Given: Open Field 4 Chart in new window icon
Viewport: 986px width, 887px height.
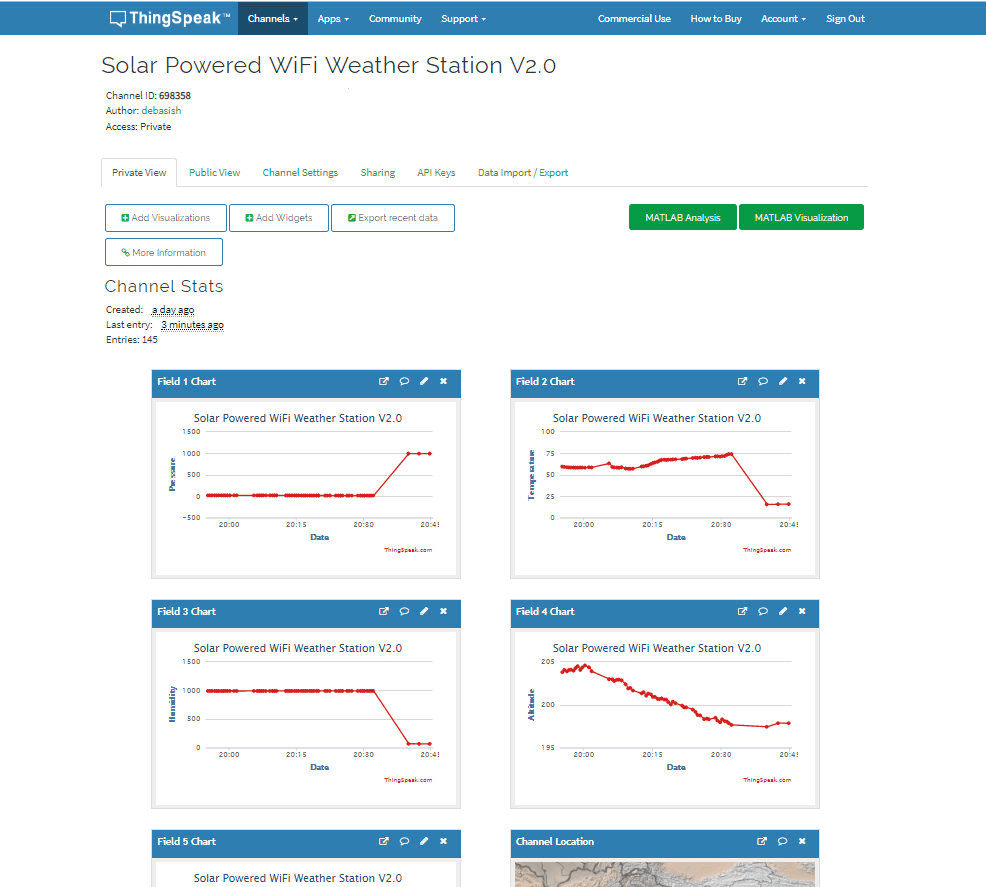Looking at the screenshot, I should tap(743, 611).
